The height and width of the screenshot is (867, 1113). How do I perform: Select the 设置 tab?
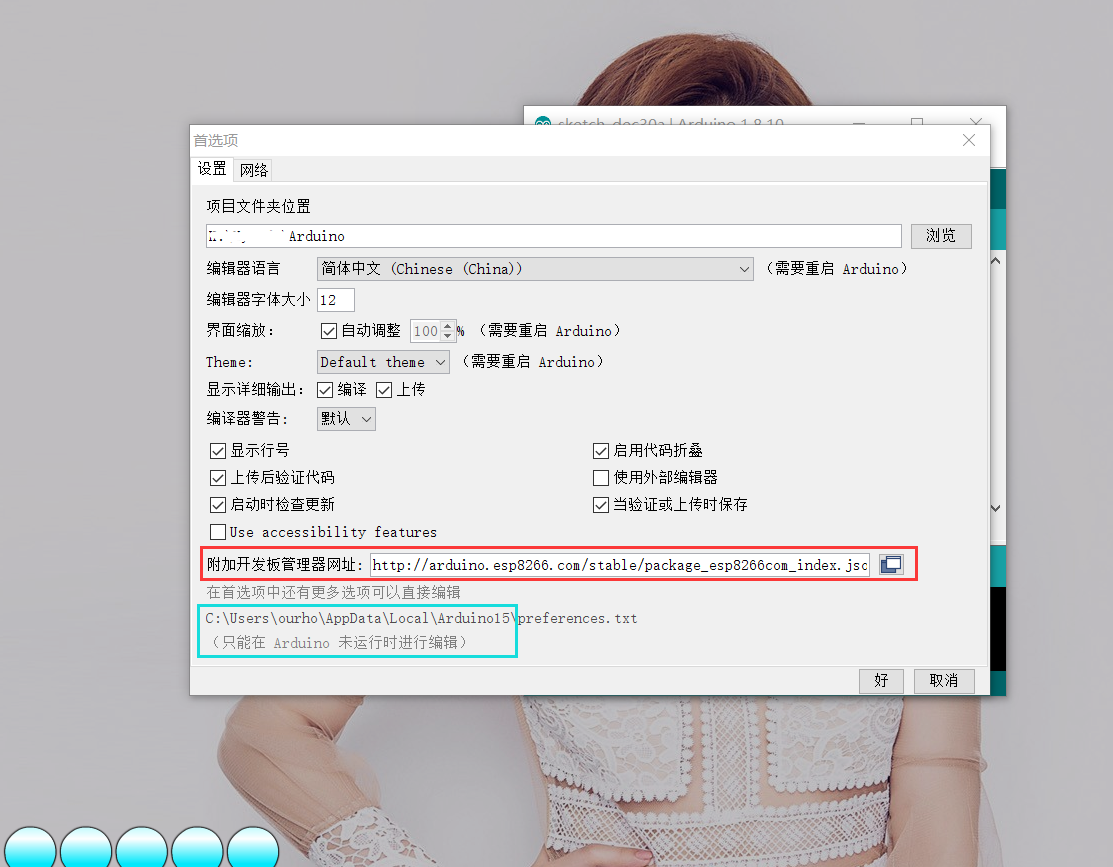click(x=212, y=169)
